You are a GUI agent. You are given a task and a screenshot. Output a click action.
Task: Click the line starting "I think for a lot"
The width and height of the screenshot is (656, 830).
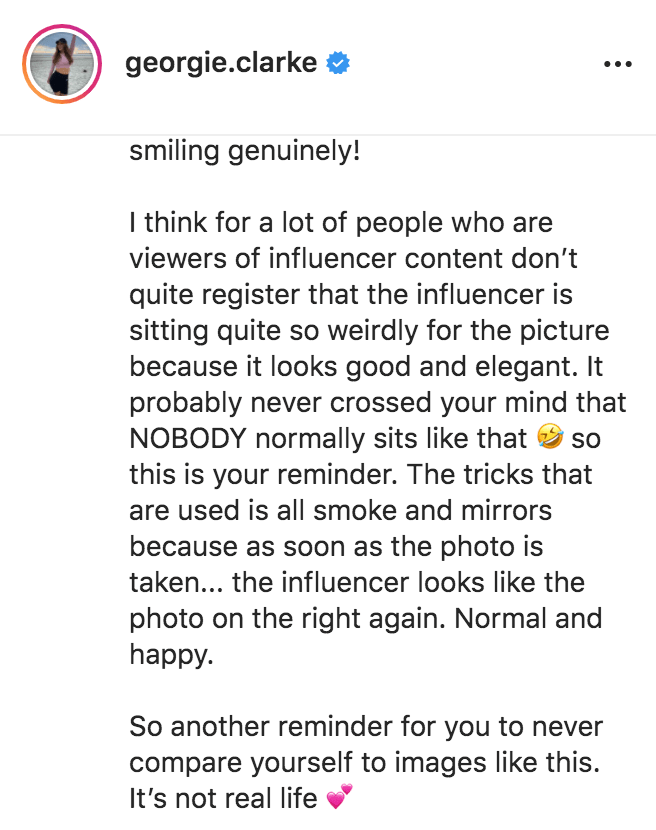pos(340,222)
